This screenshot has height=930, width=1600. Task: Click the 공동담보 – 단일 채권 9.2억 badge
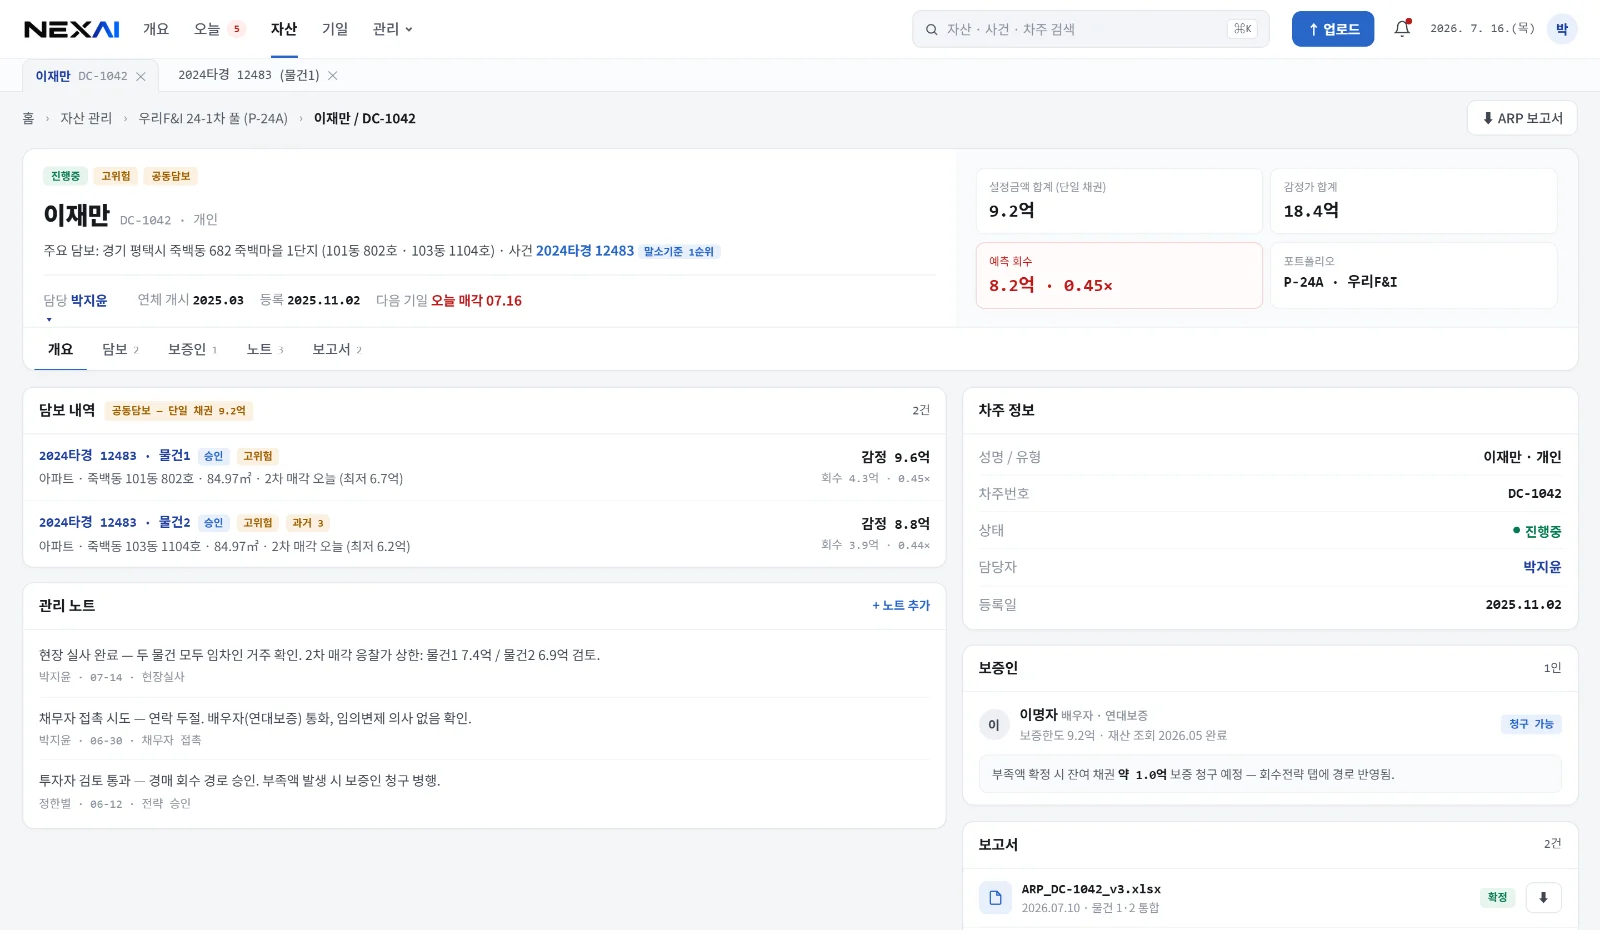179,411
